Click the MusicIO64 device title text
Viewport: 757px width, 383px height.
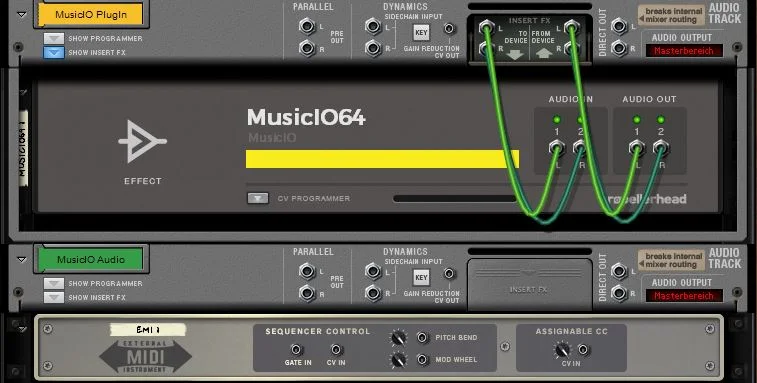pyautogui.click(x=306, y=117)
